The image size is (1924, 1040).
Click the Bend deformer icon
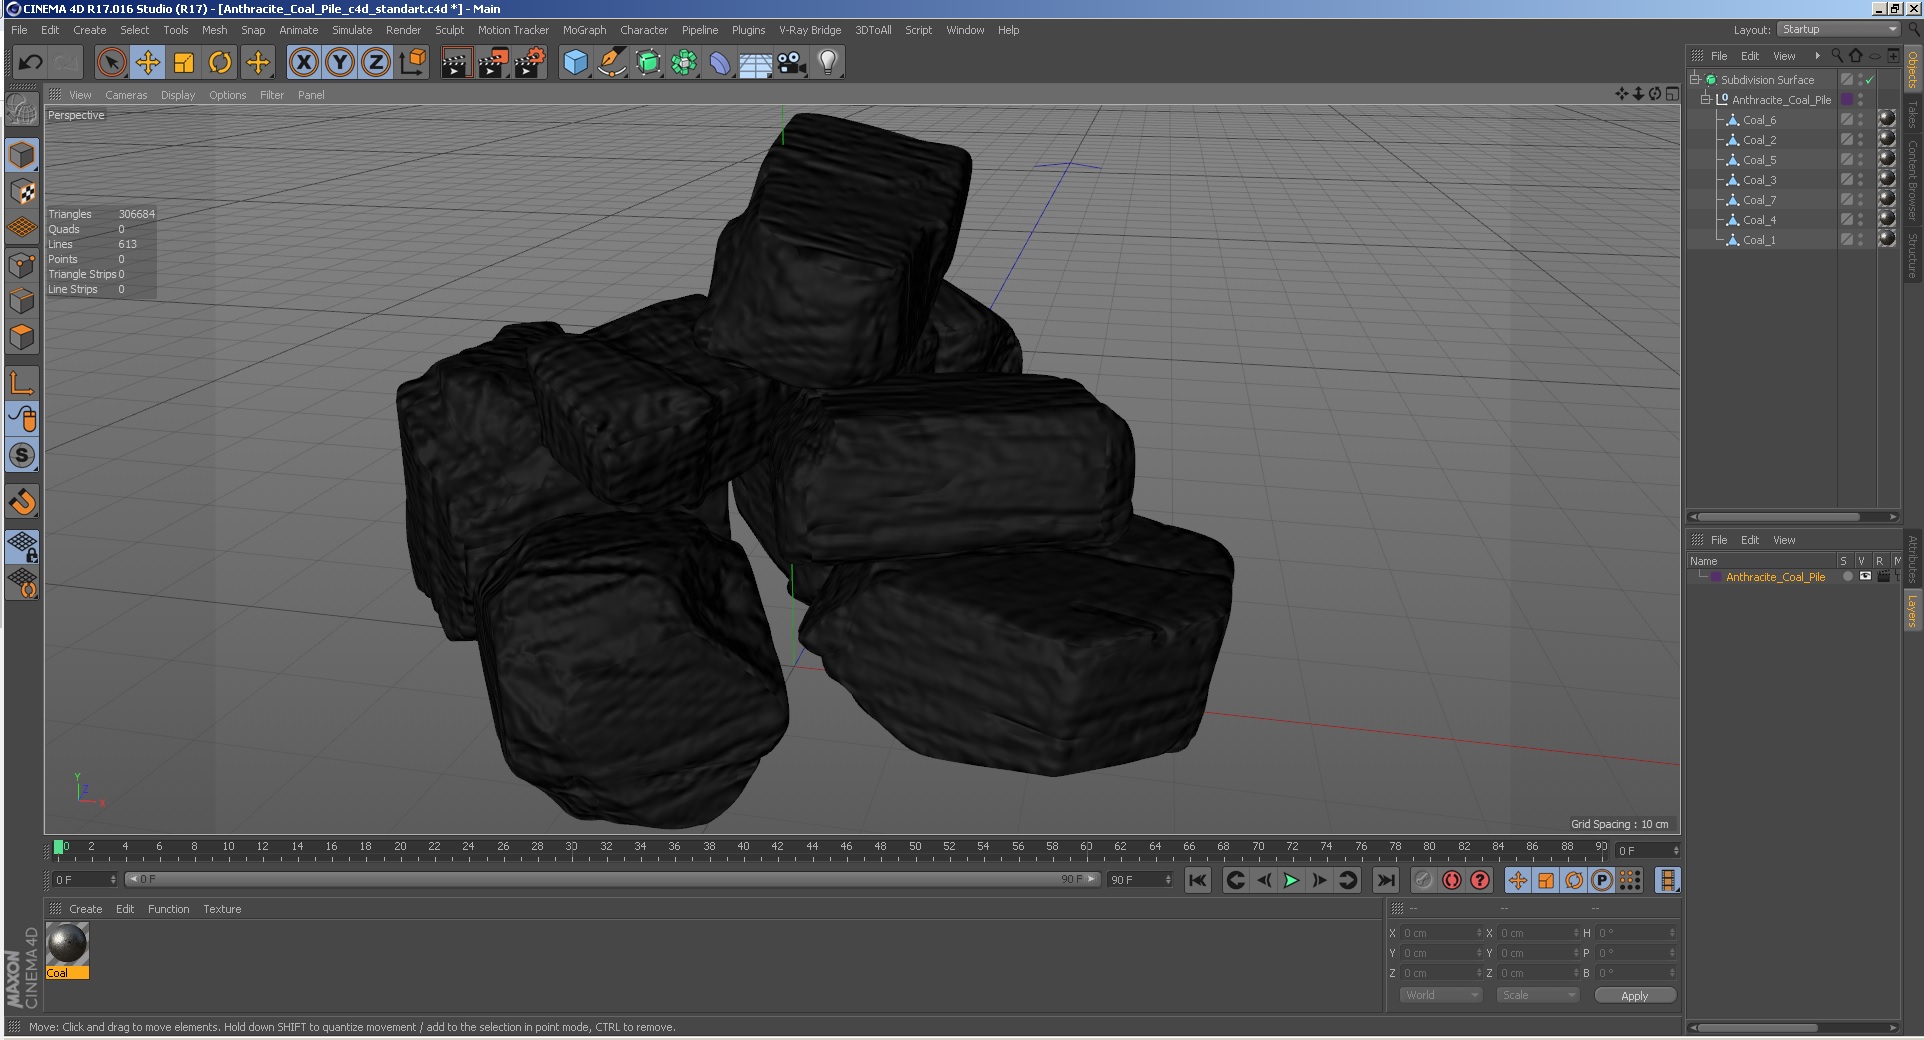pyautogui.click(x=720, y=63)
